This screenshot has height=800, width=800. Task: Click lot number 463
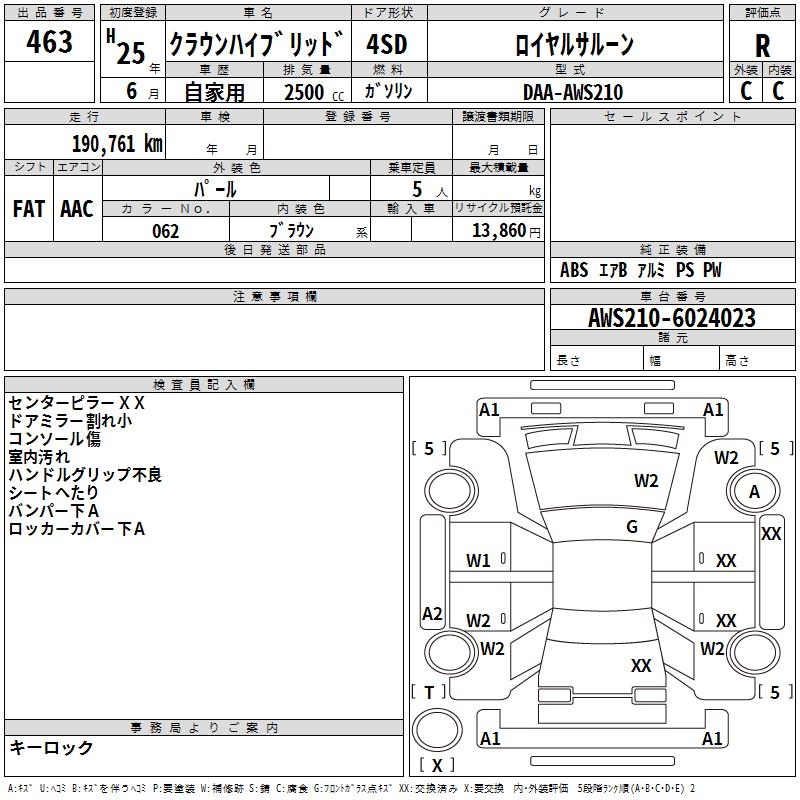50,42
